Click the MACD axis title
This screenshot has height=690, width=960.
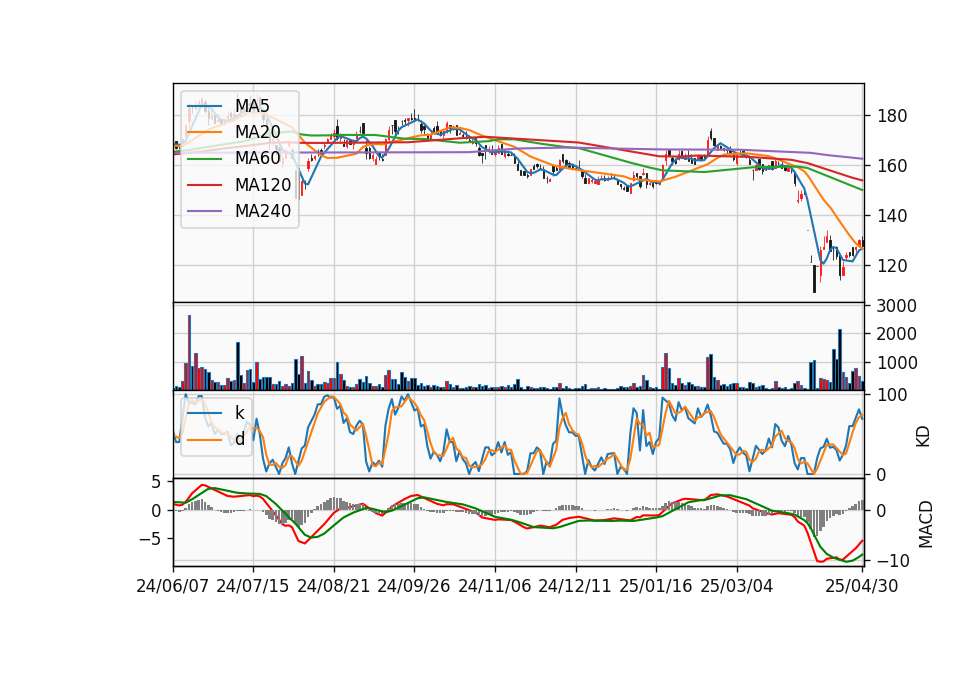tap(926, 524)
